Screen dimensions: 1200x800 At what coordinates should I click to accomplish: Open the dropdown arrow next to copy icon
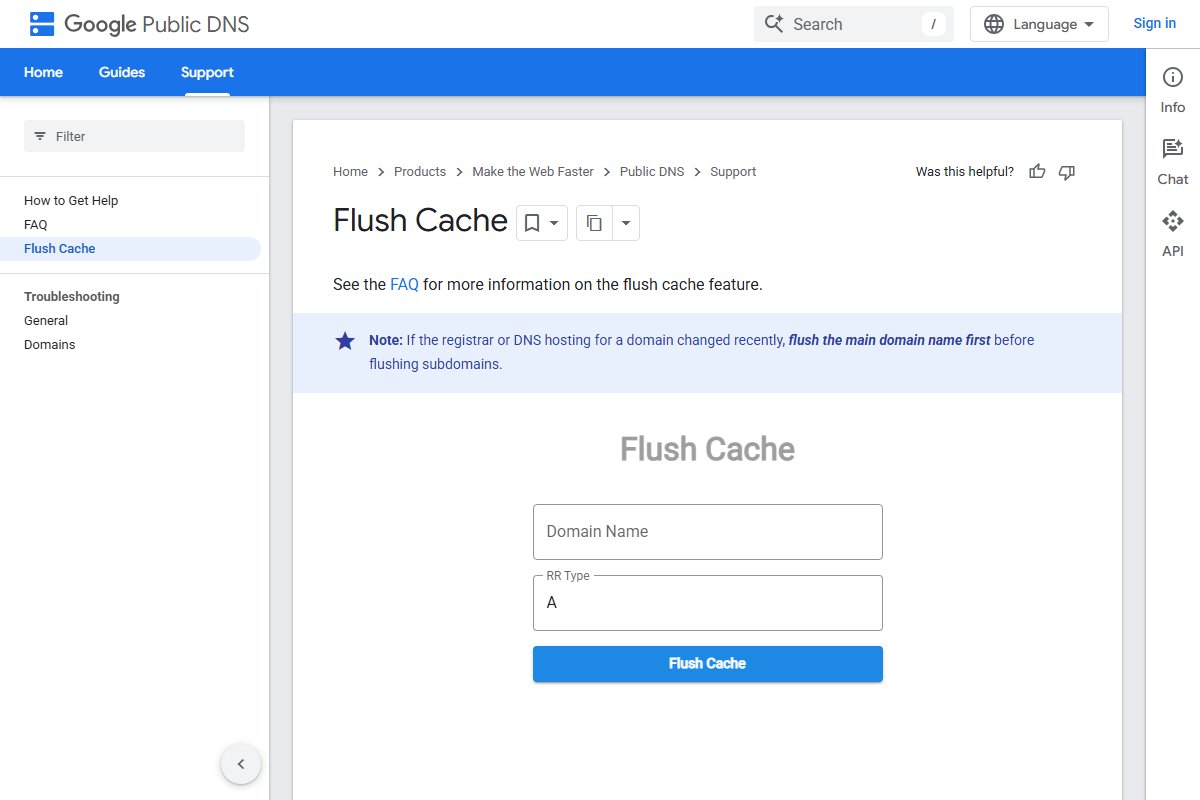click(626, 223)
